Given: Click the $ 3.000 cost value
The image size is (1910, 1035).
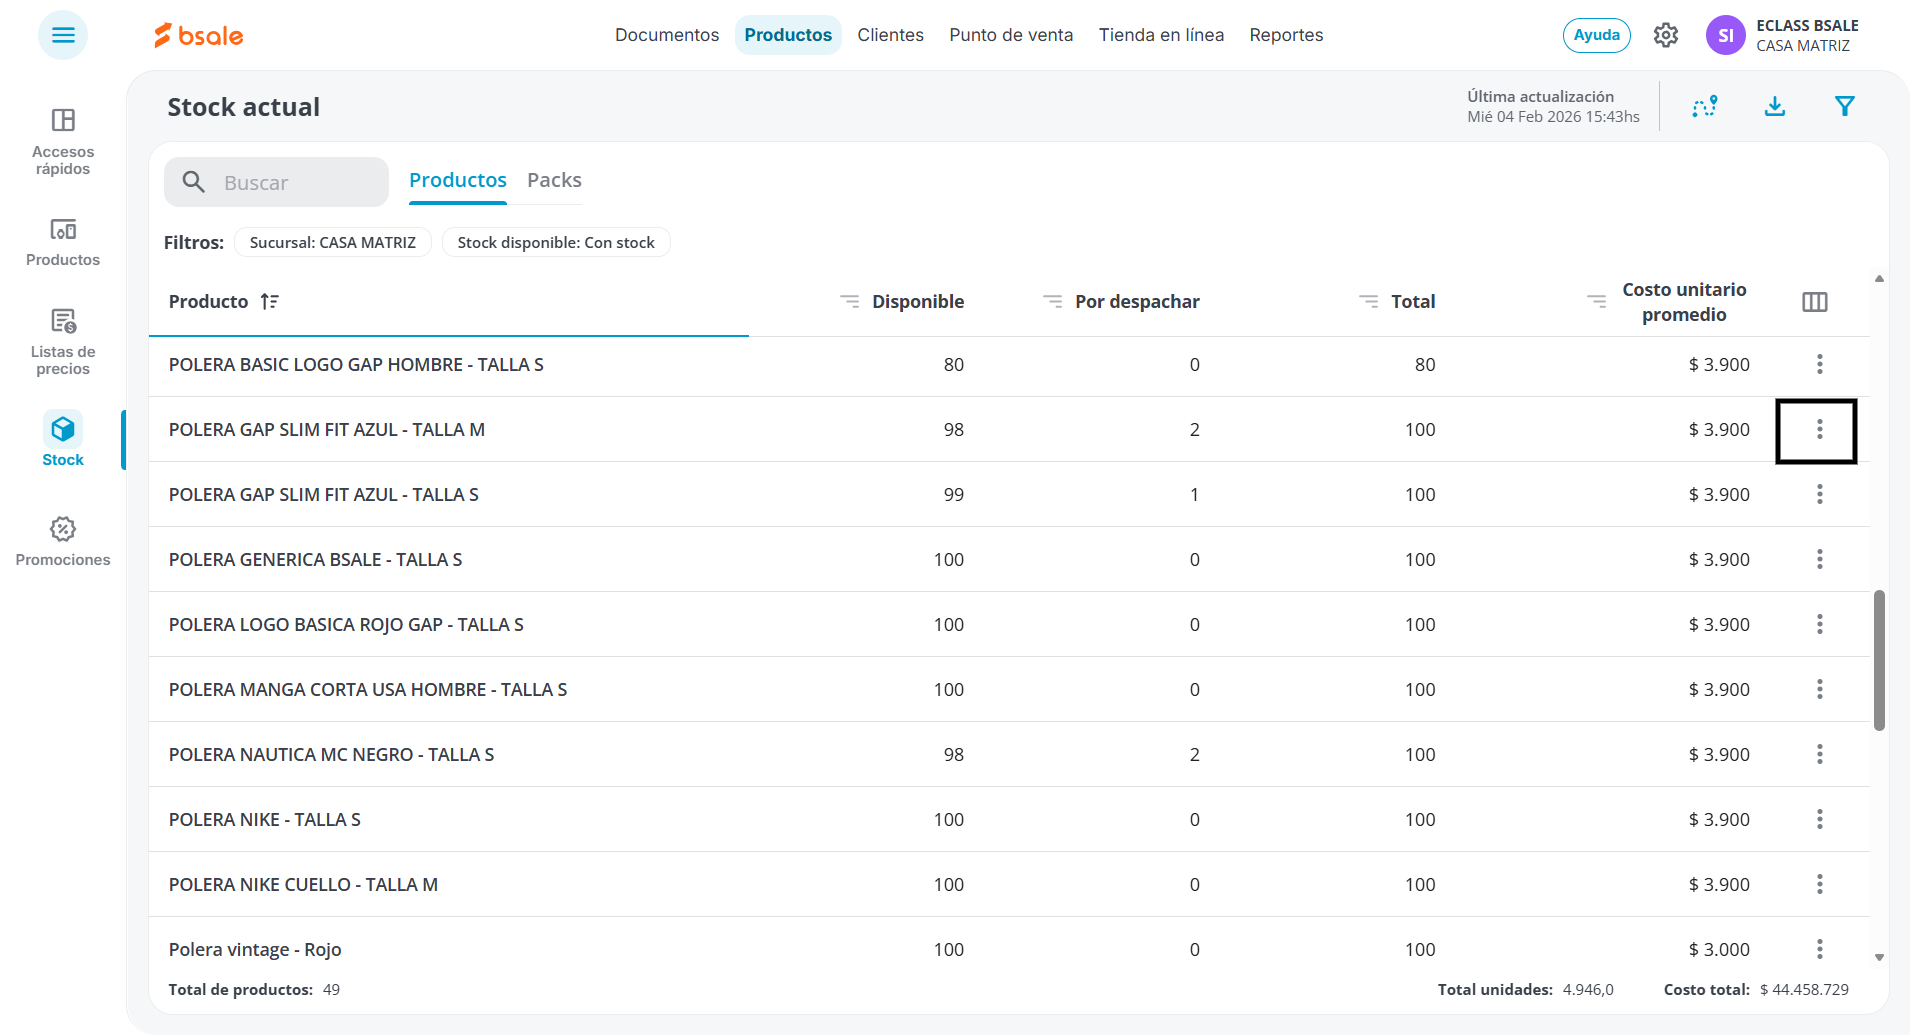Looking at the screenshot, I should [x=1719, y=949].
